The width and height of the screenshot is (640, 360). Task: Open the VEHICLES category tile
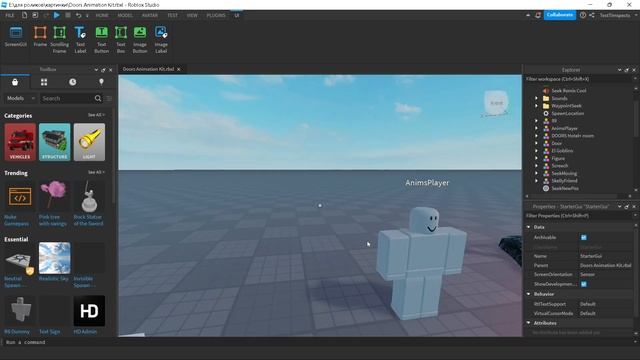pos(20,142)
